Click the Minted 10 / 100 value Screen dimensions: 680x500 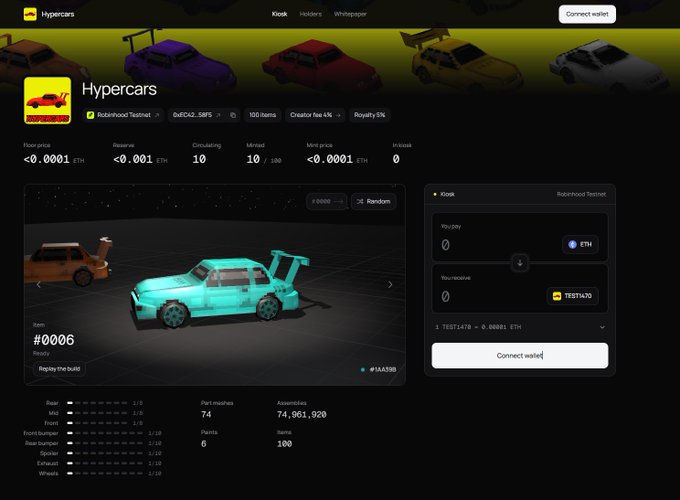click(264, 159)
